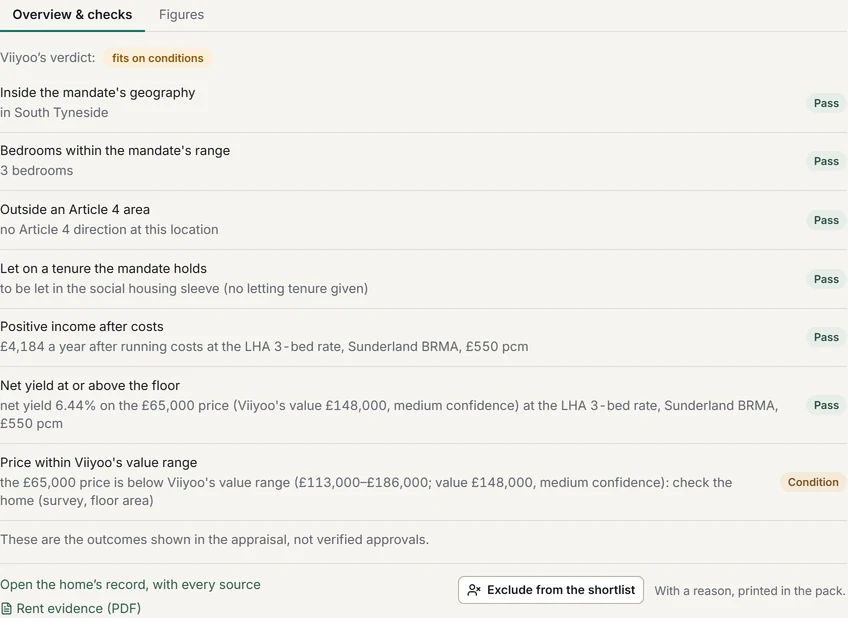The width and height of the screenshot is (848, 618).
Task: Click the '3 bedrooms' detail text
Action: click(x=36, y=170)
